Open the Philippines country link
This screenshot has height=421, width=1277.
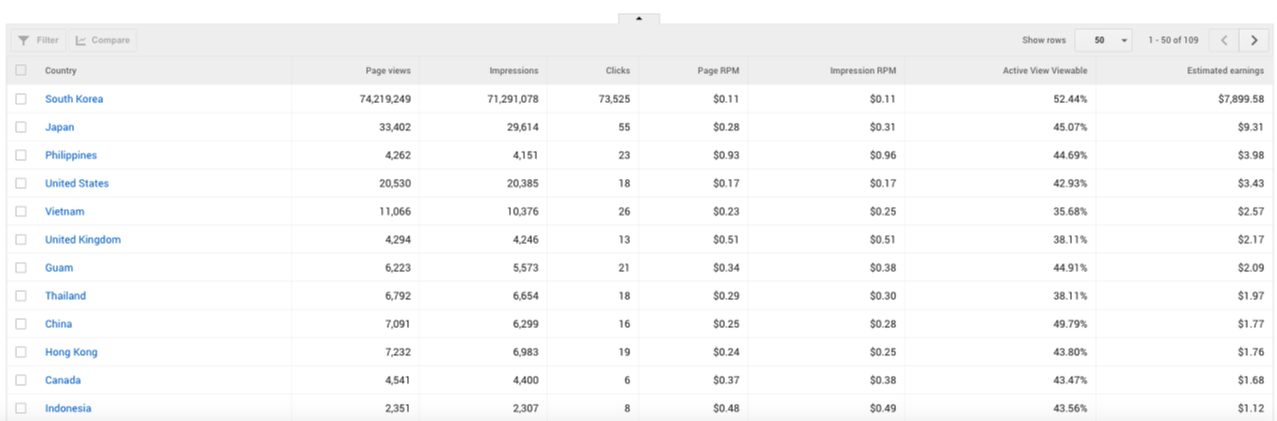click(71, 155)
